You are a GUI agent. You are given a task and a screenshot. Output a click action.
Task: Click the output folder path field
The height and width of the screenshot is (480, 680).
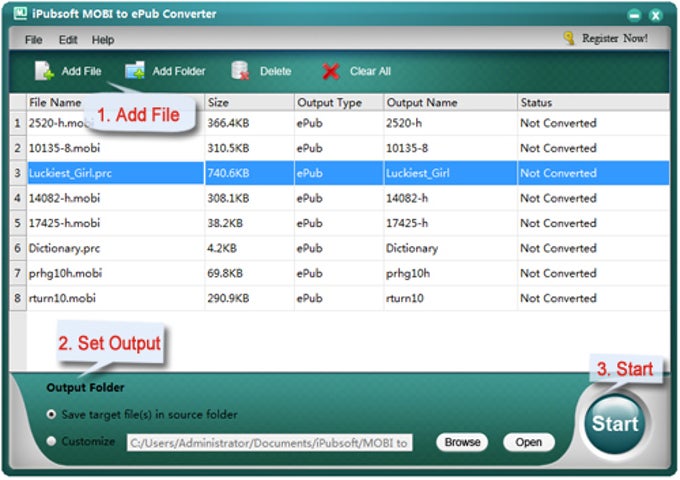(x=269, y=443)
